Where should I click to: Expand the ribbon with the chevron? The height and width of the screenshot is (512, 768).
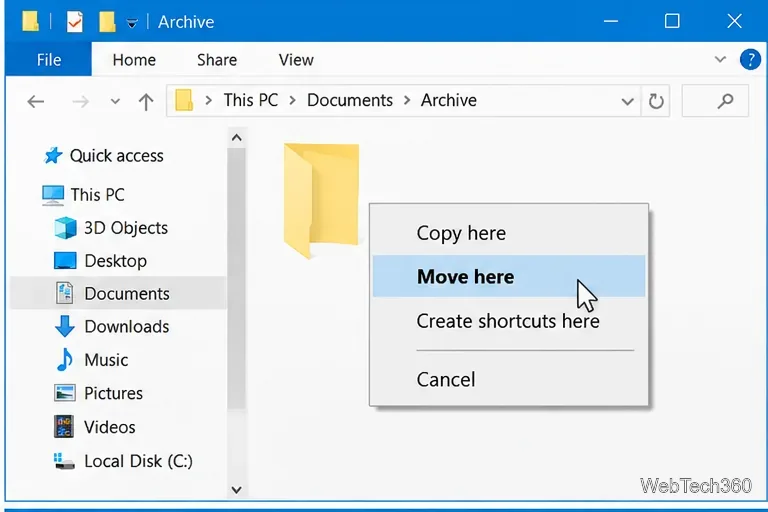click(x=720, y=60)
